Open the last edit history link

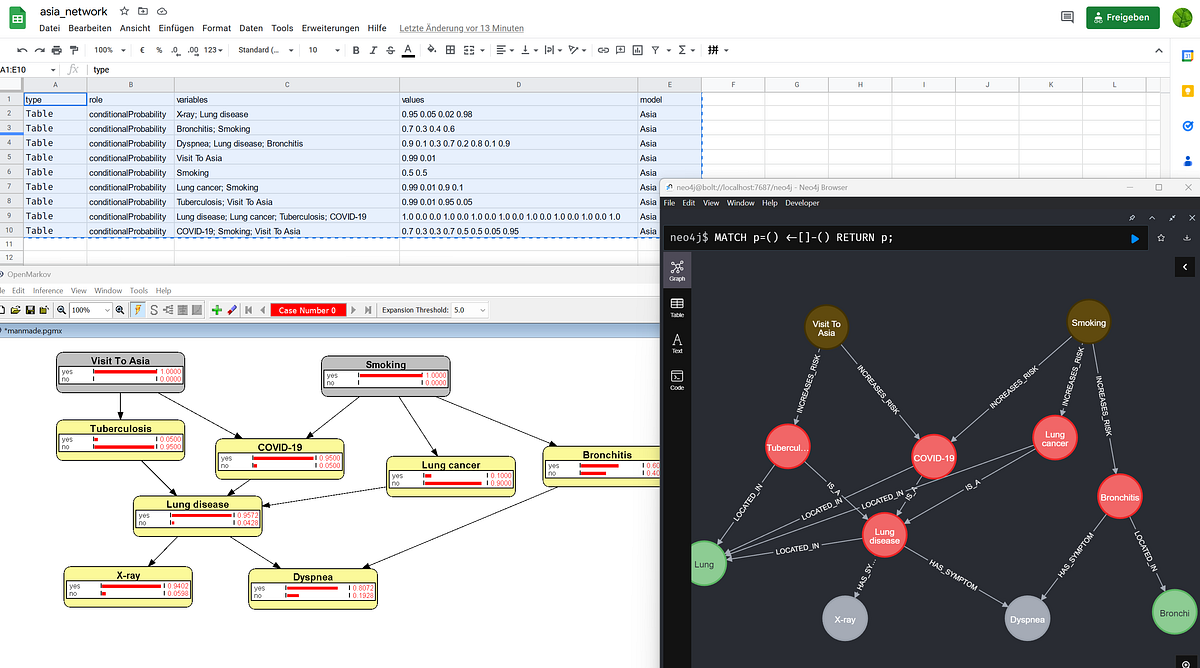(x=461, y=28)
